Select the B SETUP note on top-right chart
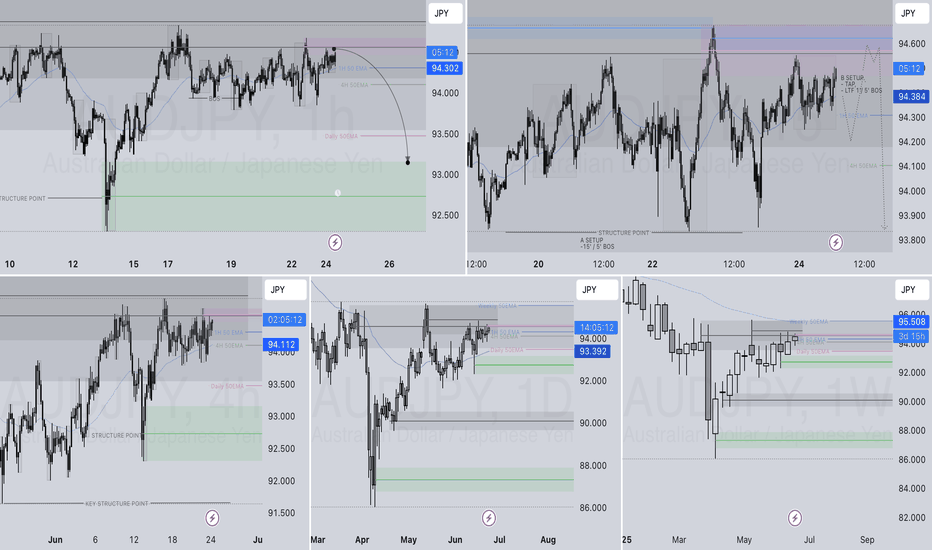 tap(861, 84)
